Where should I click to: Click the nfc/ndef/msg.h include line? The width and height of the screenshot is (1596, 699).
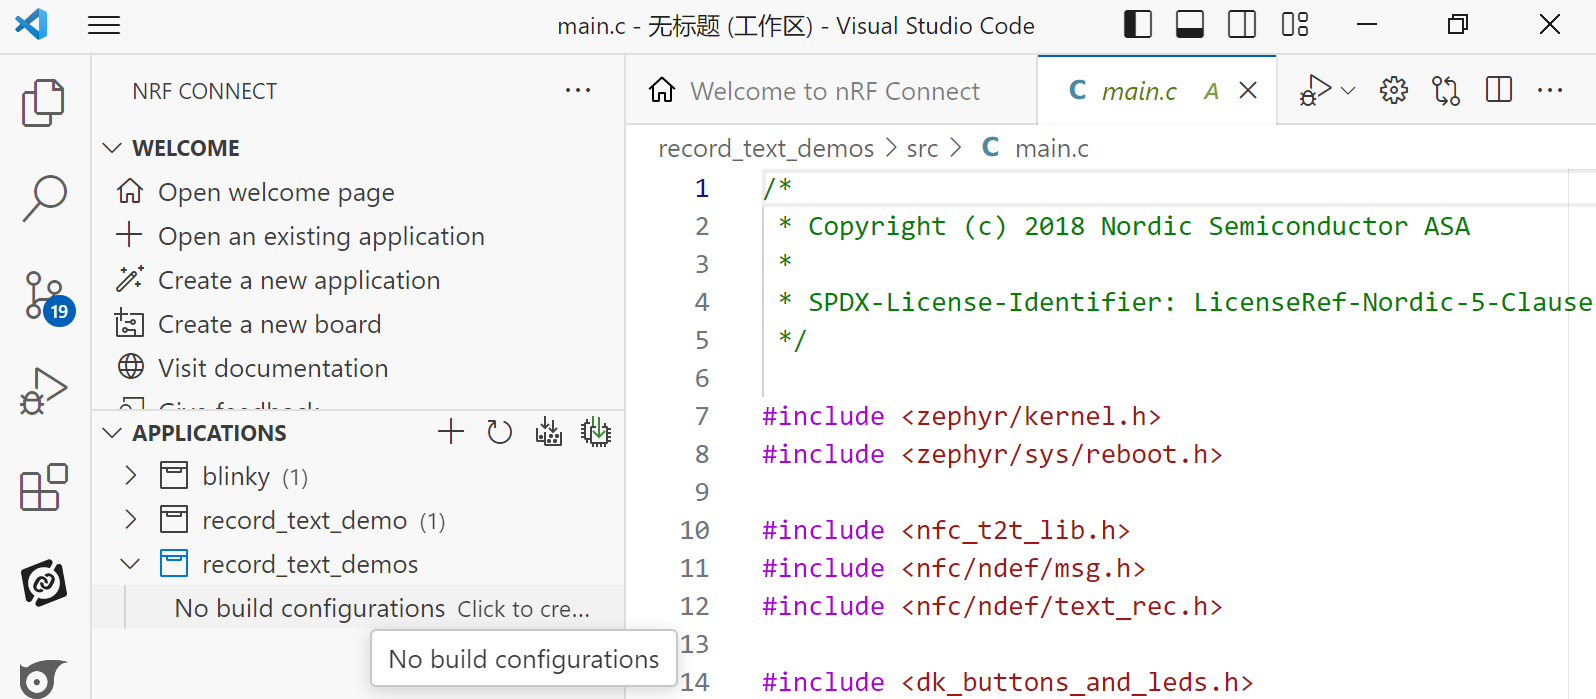point(954,568)
